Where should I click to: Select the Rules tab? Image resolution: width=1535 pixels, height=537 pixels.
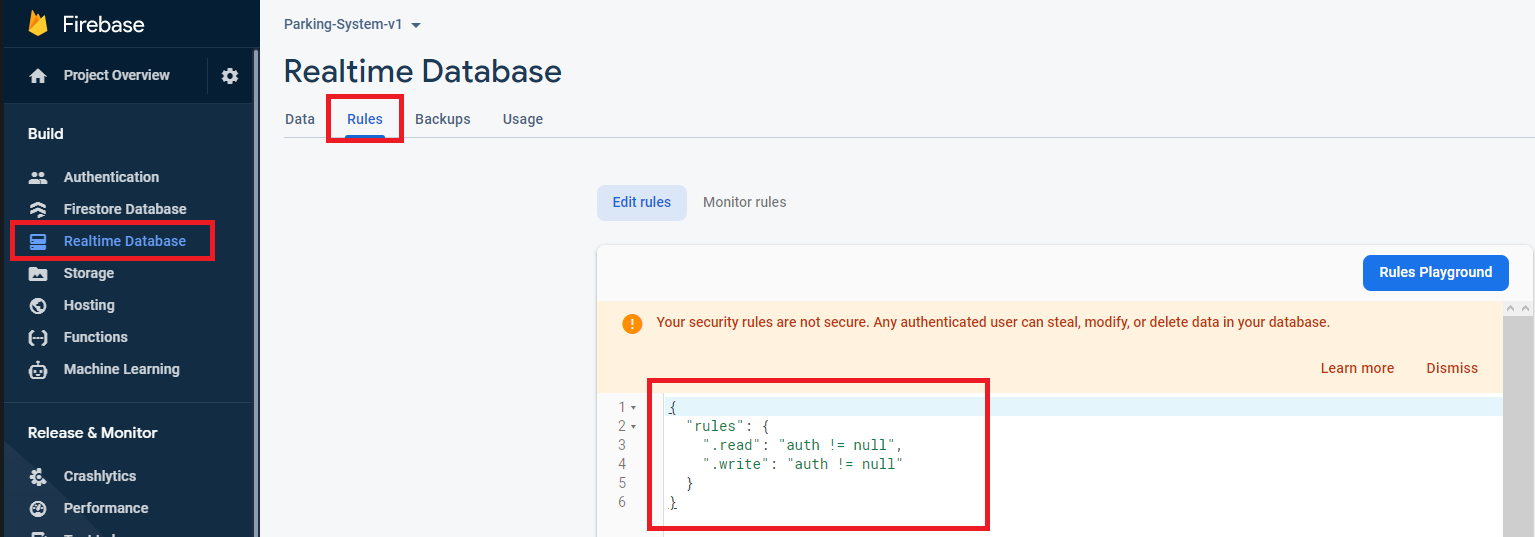[x=365, y=119]
